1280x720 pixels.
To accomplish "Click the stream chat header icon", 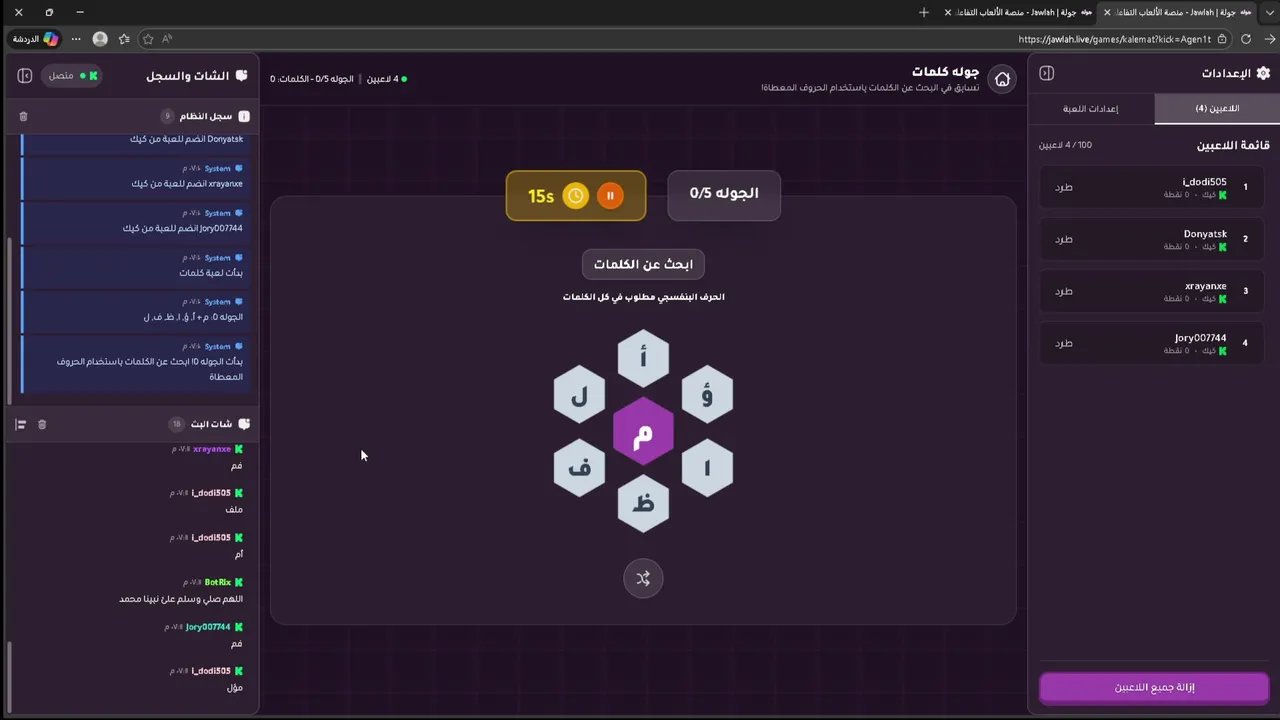I will (244, 424).
